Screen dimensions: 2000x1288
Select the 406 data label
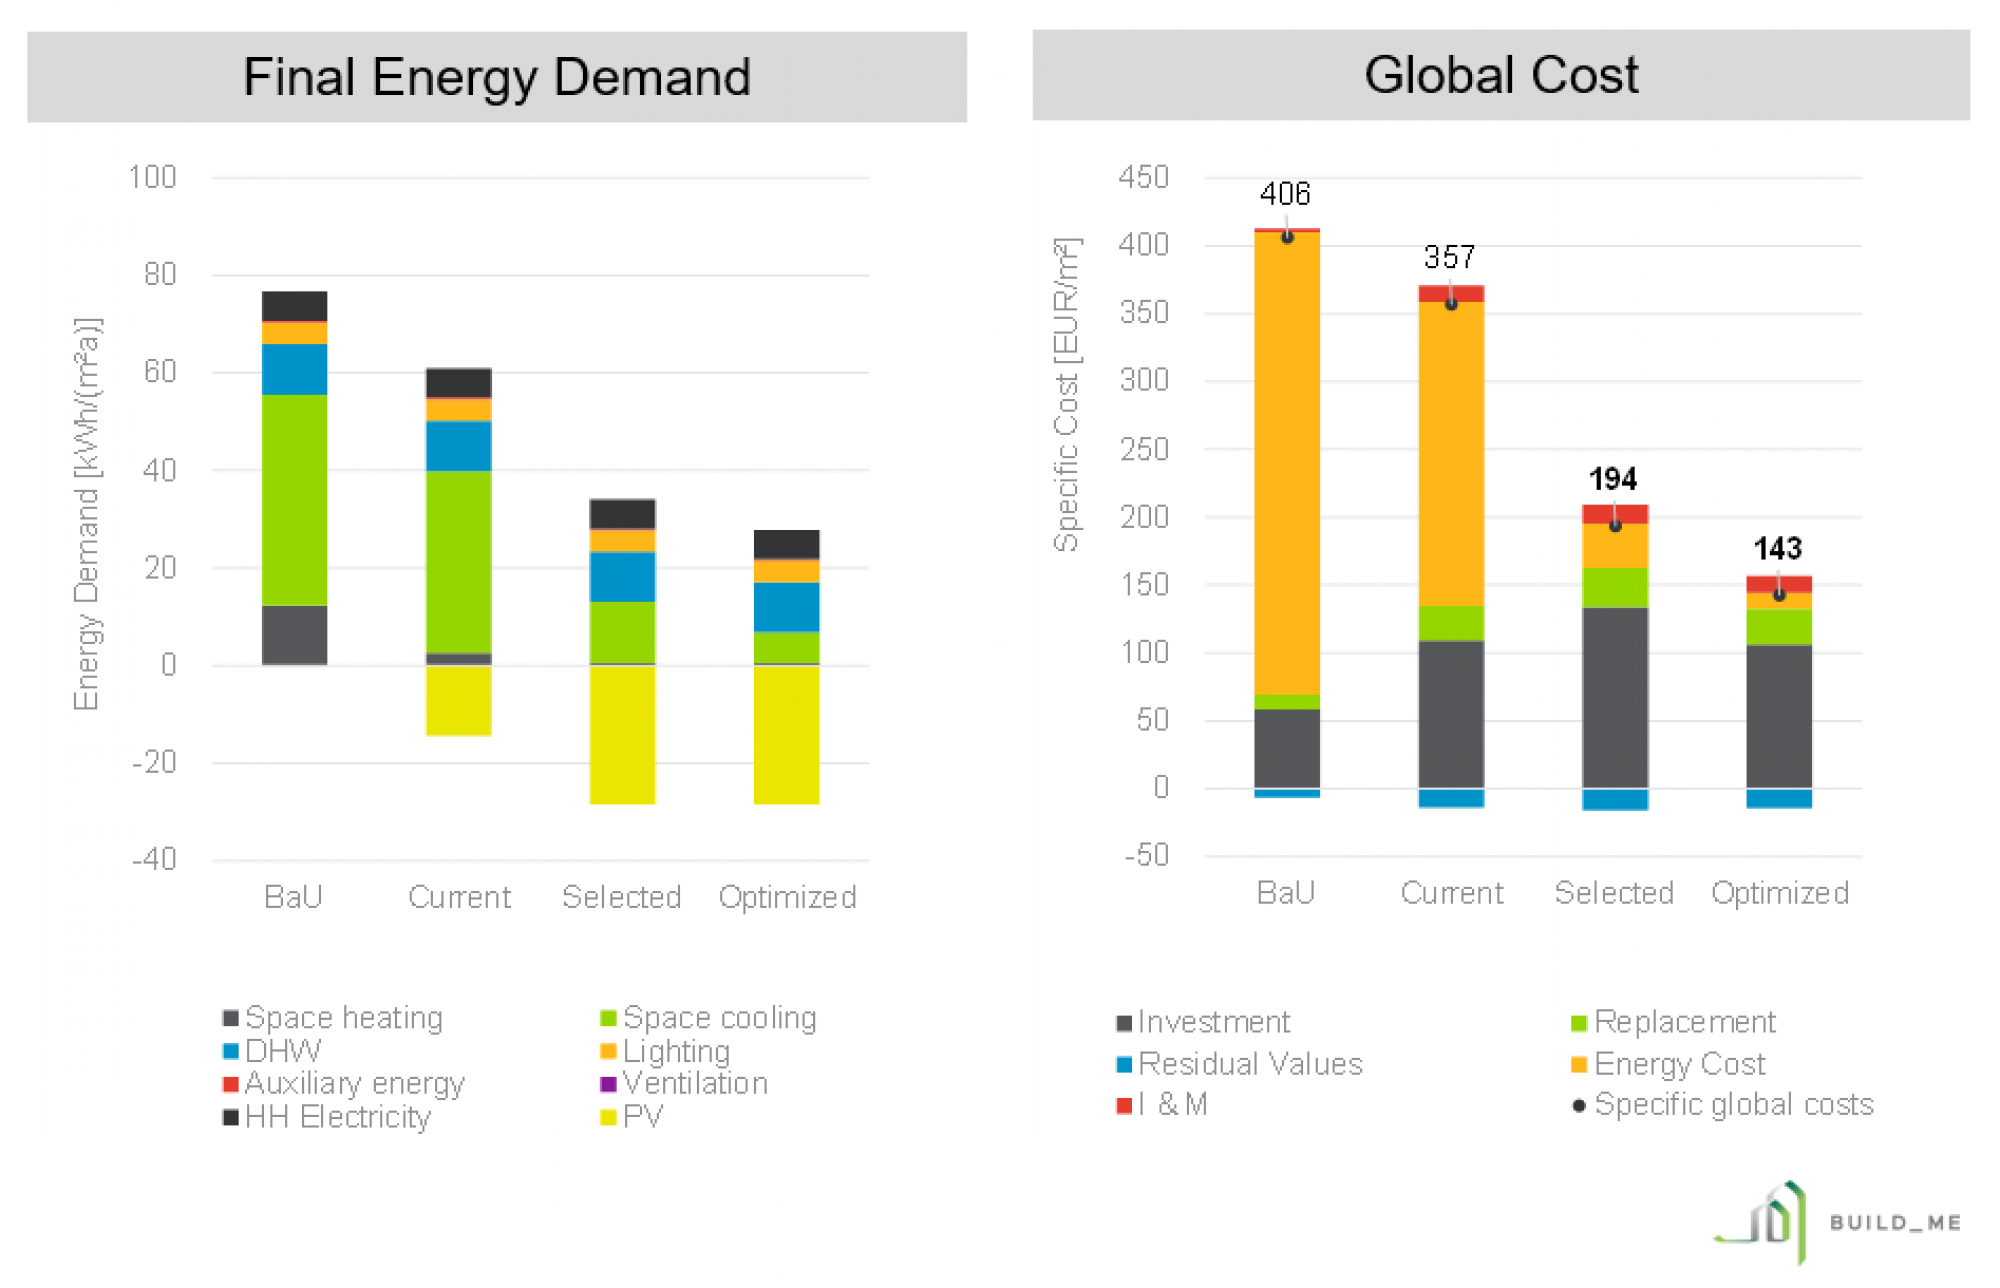coord(1285,194)
